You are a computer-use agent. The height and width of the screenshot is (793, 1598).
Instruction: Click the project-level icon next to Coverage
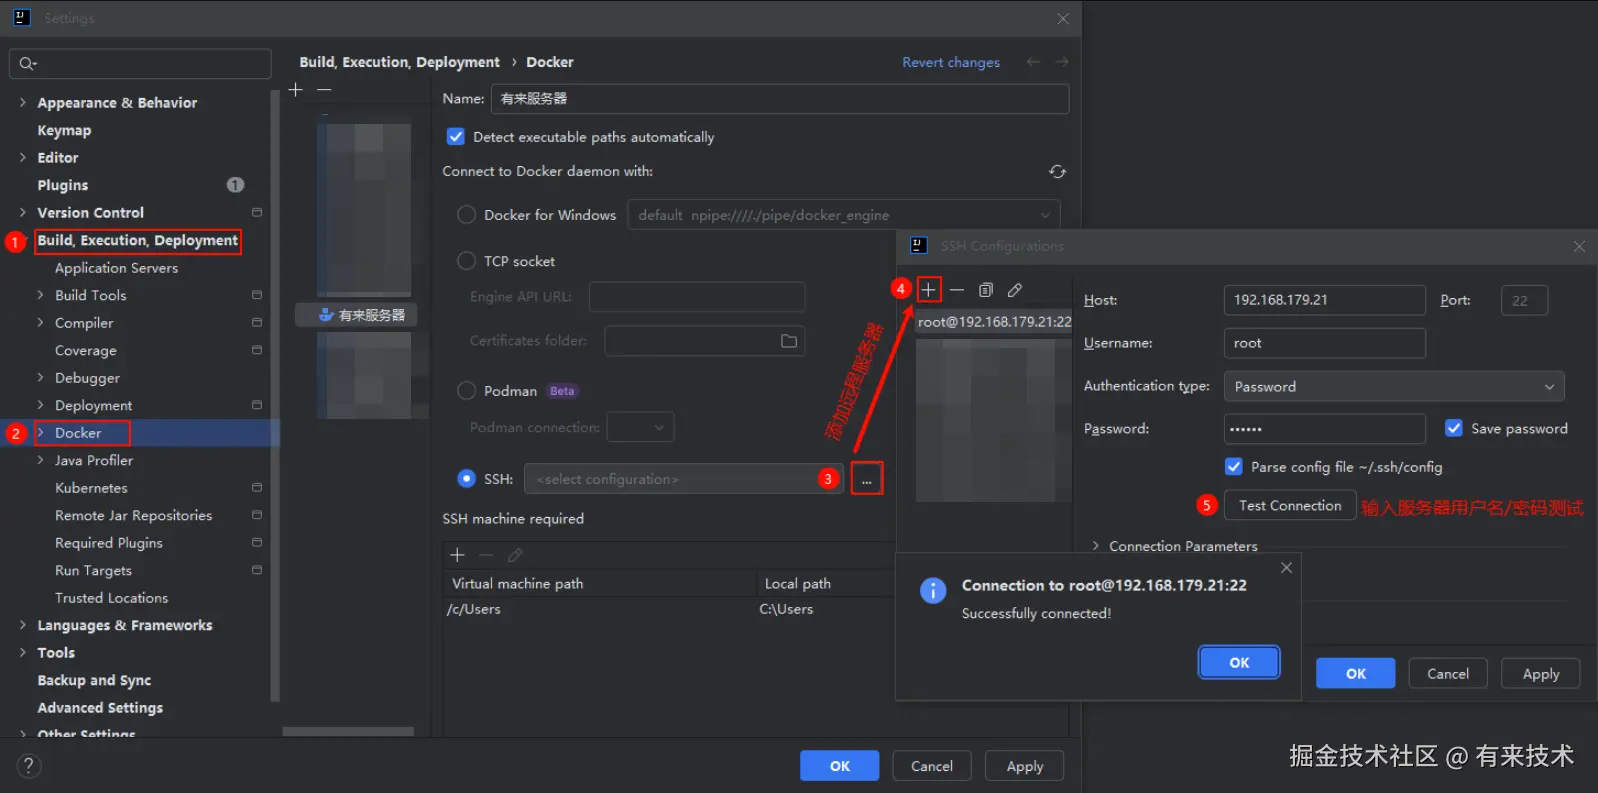click(x=257, y=351)
